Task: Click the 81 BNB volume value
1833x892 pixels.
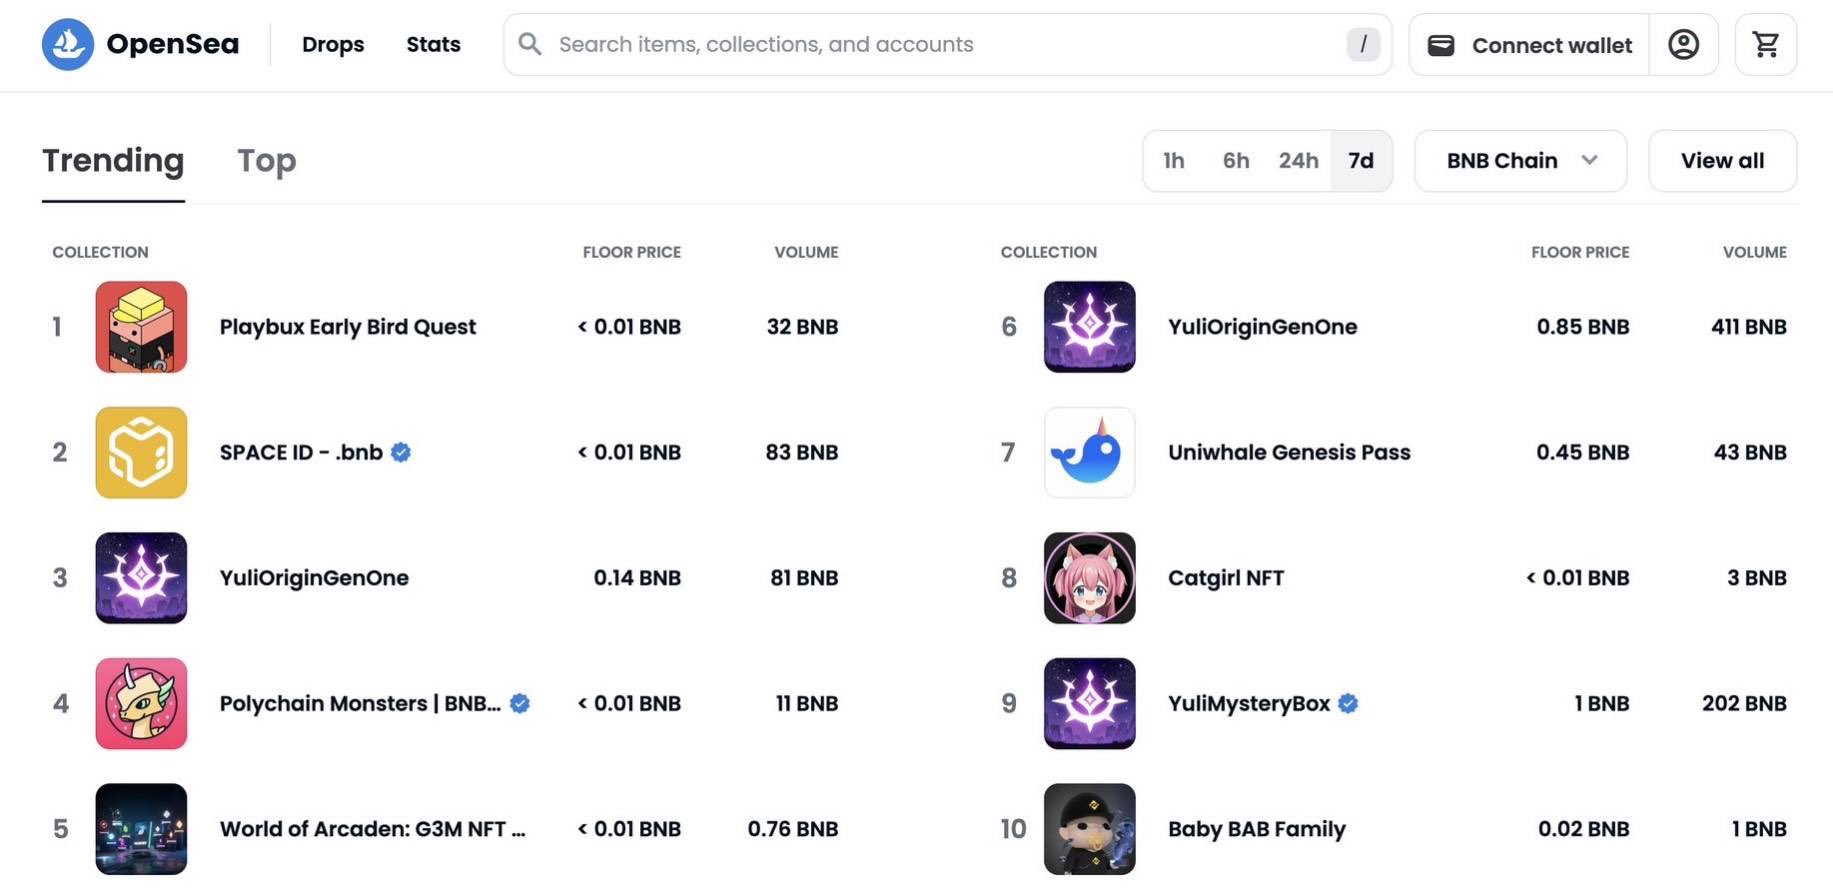Action: pos(804,578)
